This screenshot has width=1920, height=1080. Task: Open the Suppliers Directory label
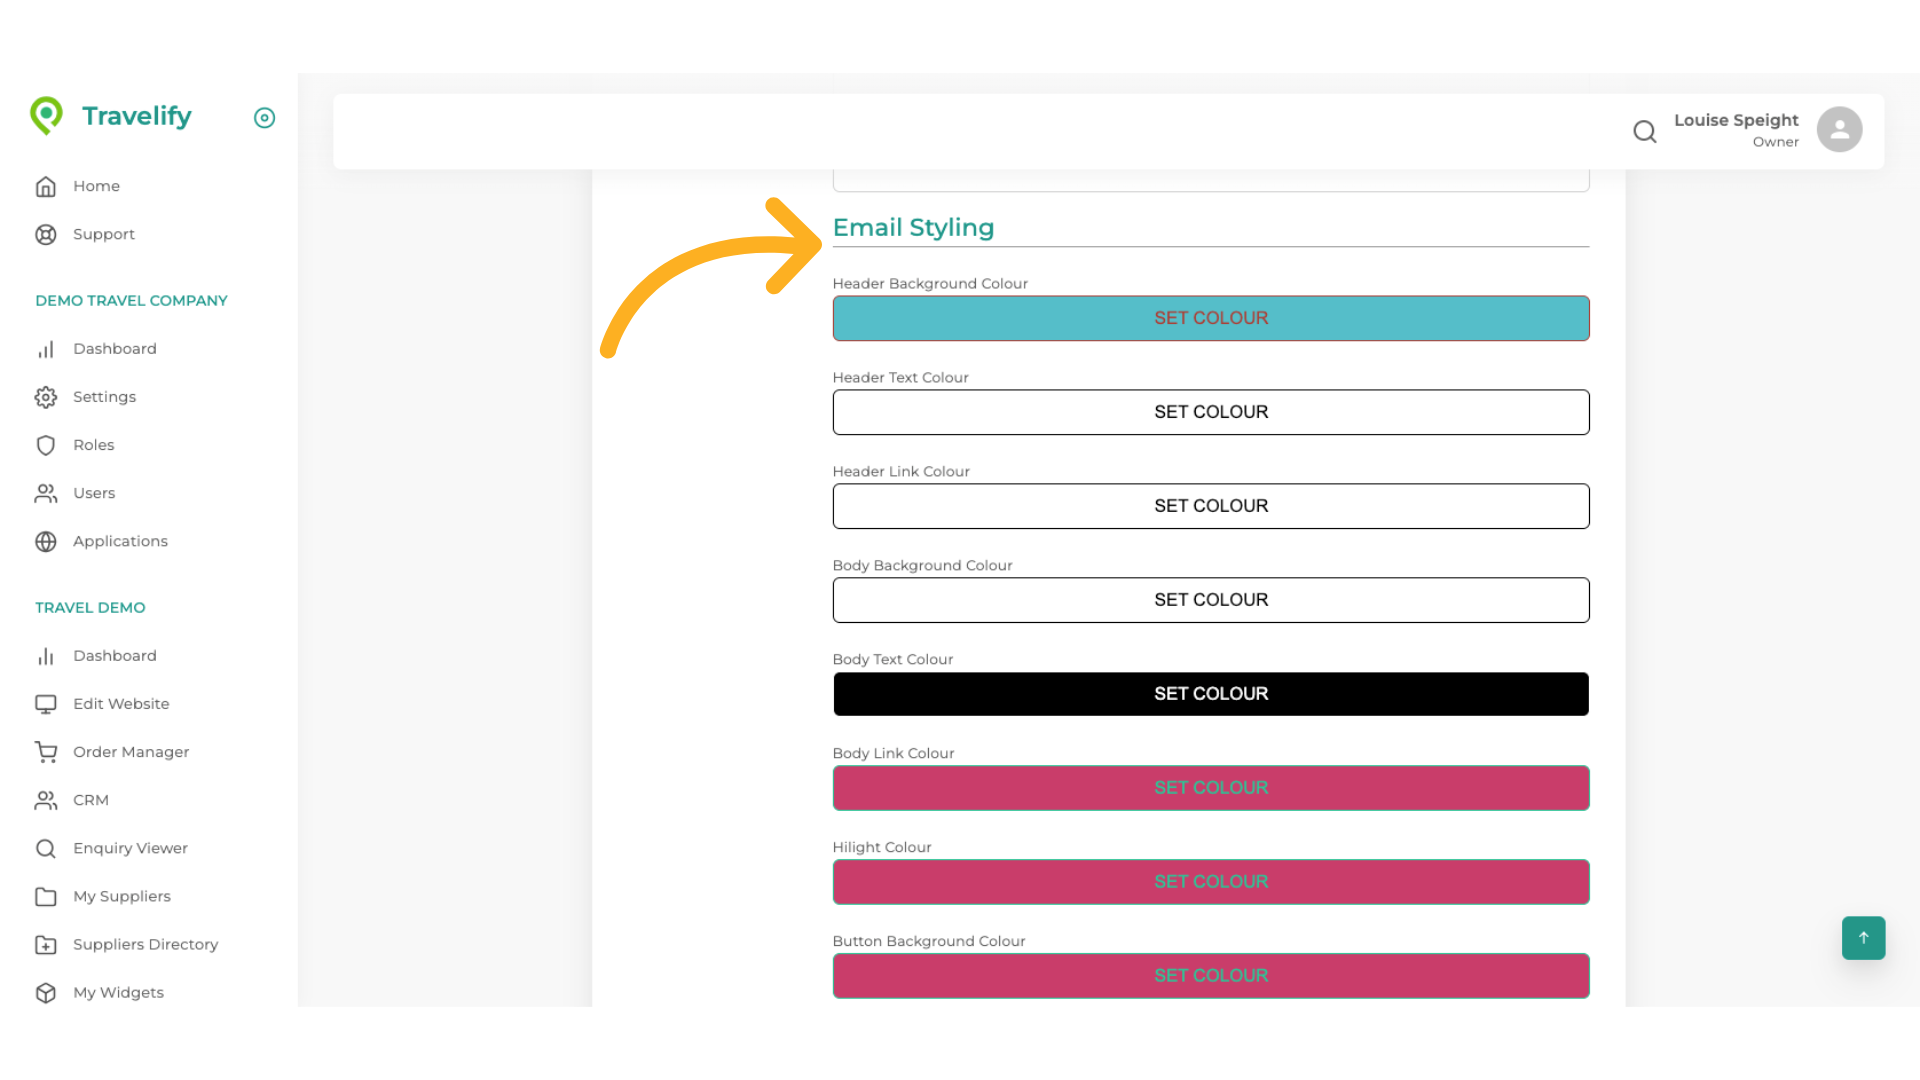point(145,944)
